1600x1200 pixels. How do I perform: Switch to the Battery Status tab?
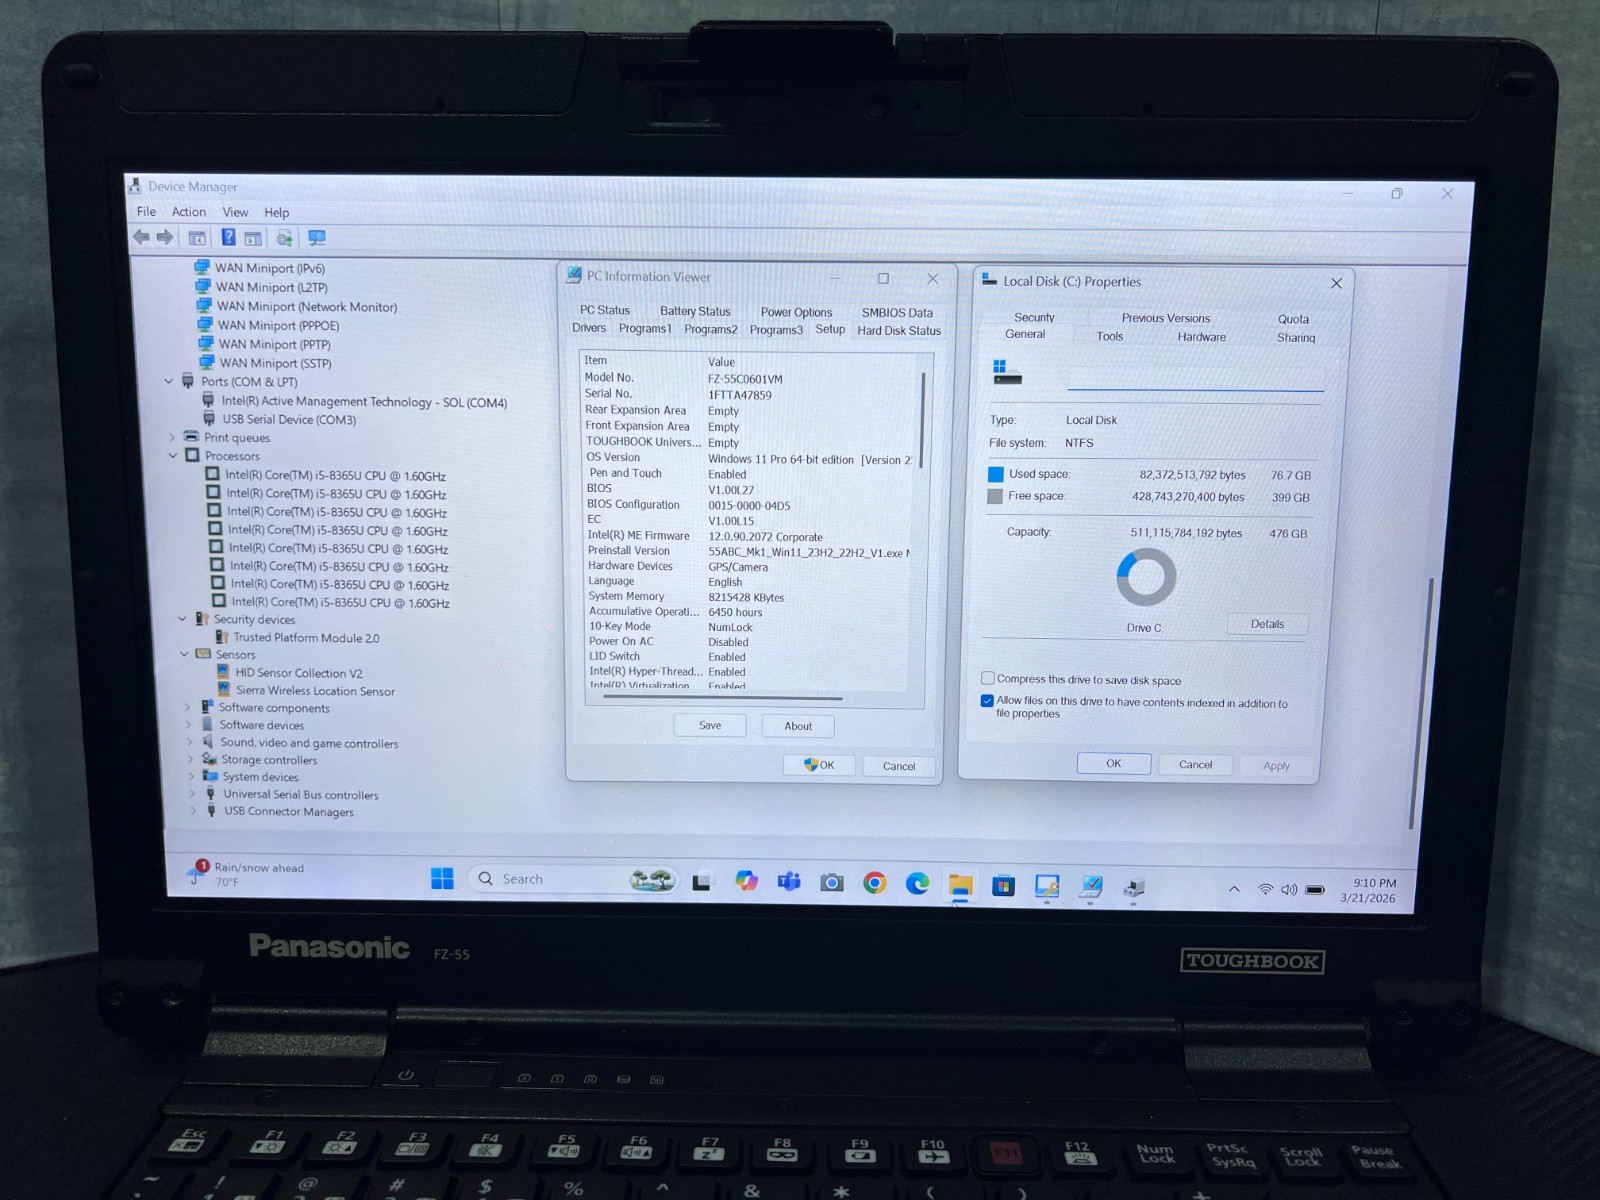click(695, 311)
